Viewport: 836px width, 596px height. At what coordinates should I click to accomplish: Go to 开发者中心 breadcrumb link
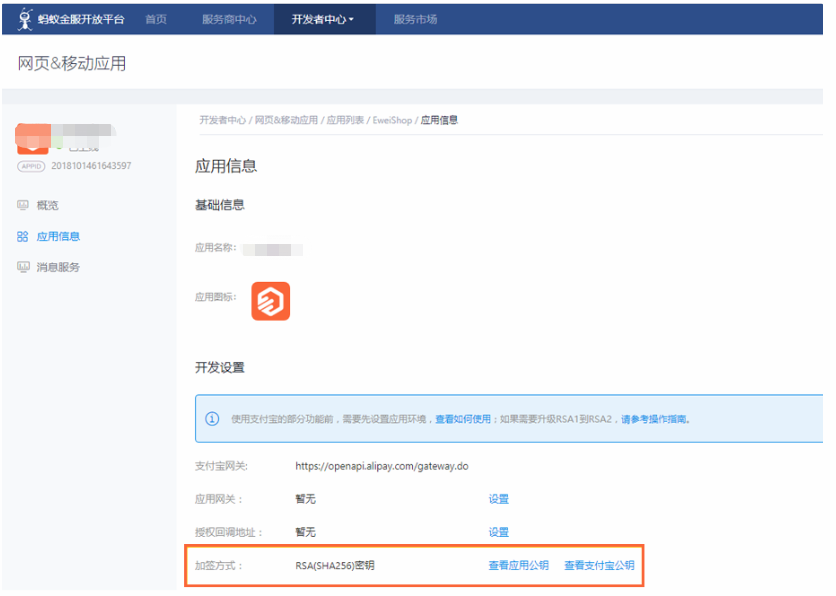coord(222,120)
